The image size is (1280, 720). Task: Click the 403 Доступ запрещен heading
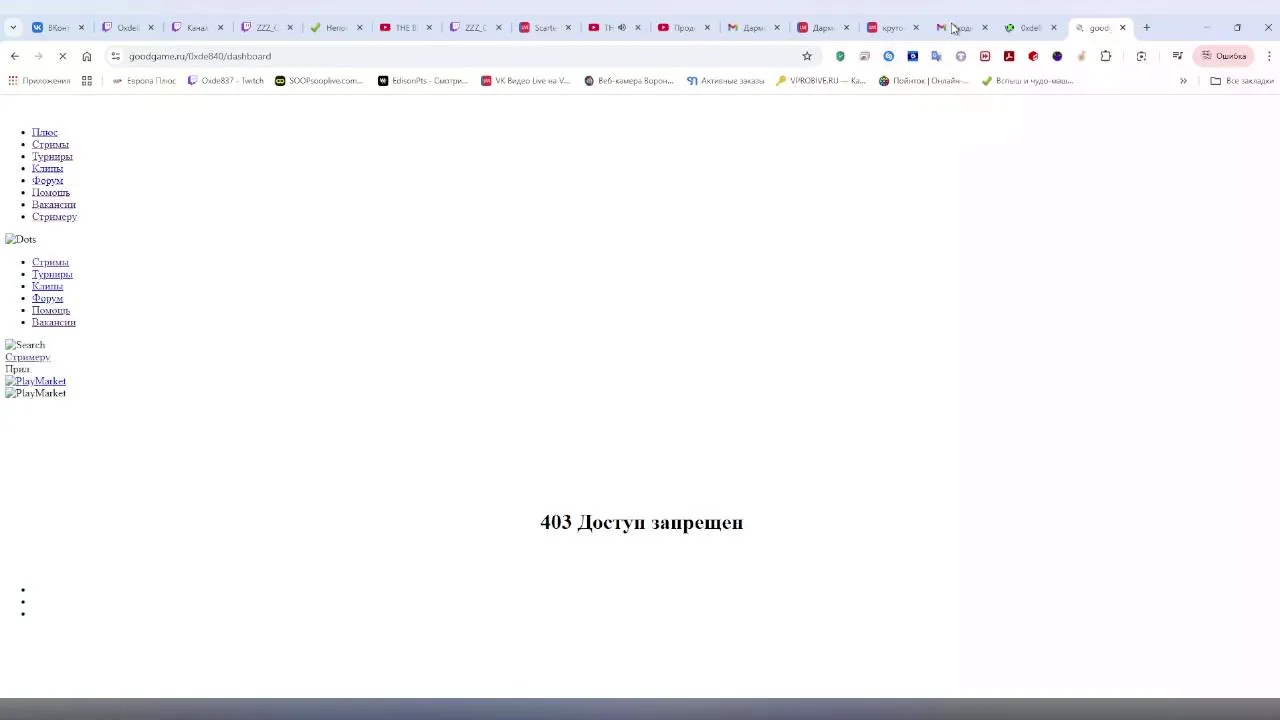[x=642, y=522]
